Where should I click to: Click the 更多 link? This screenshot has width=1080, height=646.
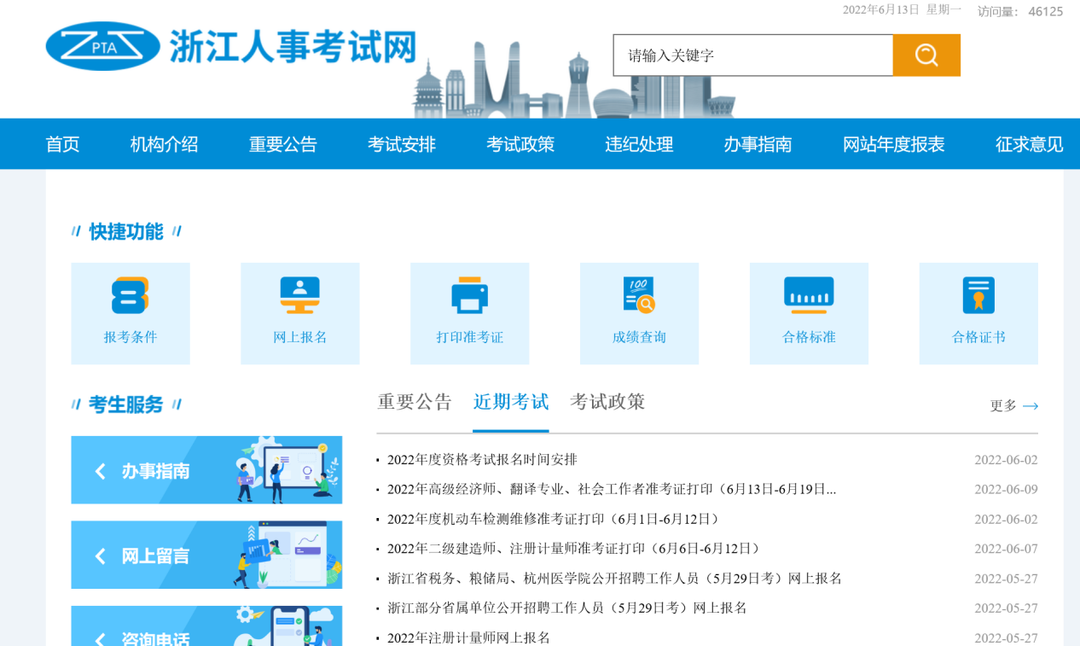(1003, 406)
